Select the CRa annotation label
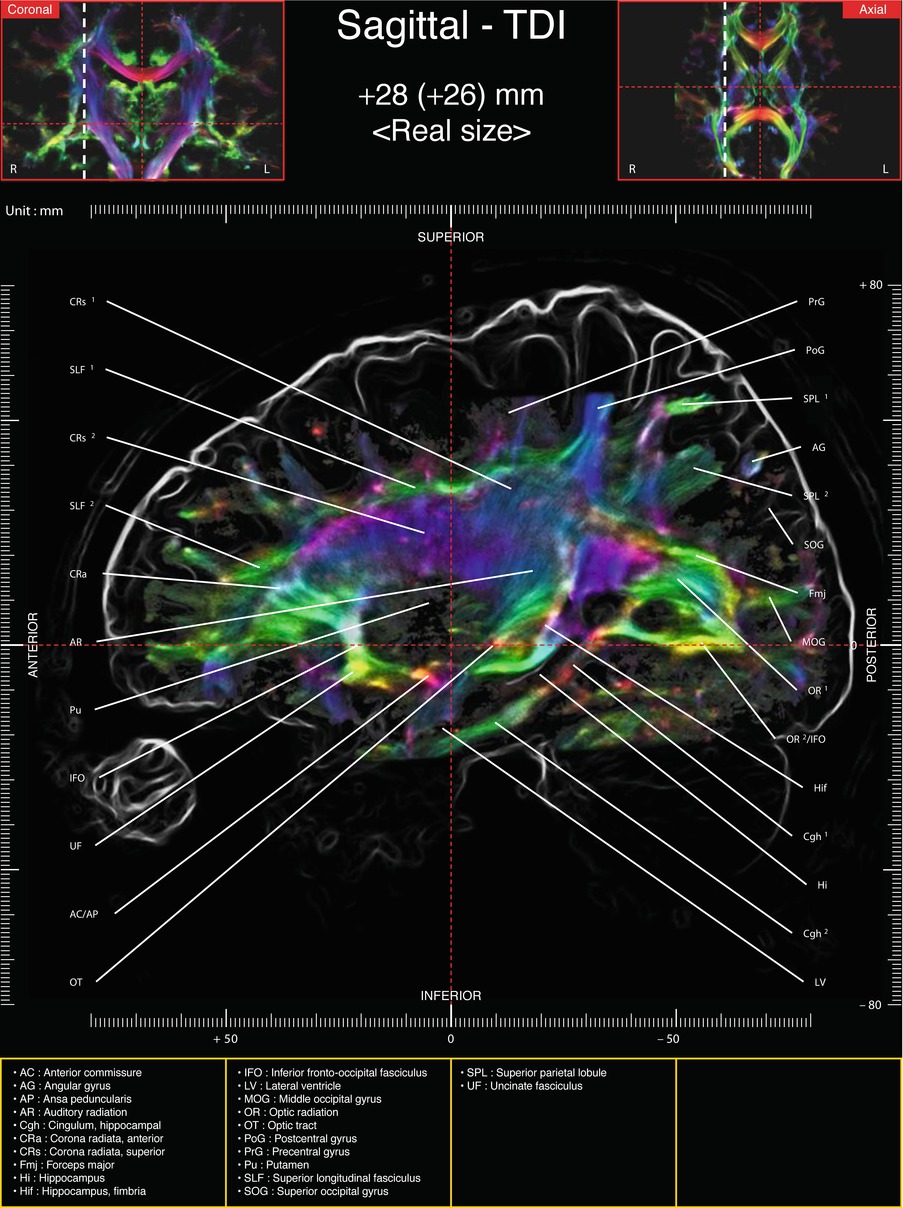 [x=77, y=574]
